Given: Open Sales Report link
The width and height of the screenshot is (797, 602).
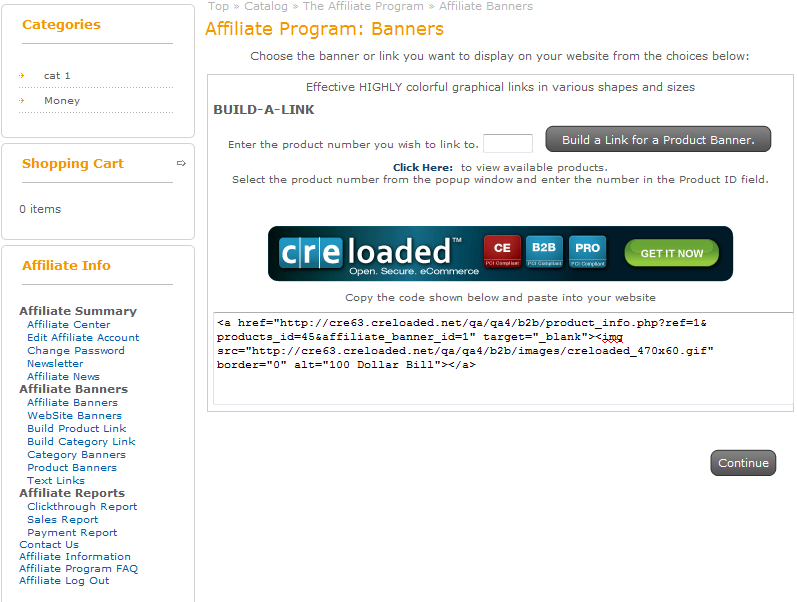Looking at the screenshot, I should [x=63, y=520].
